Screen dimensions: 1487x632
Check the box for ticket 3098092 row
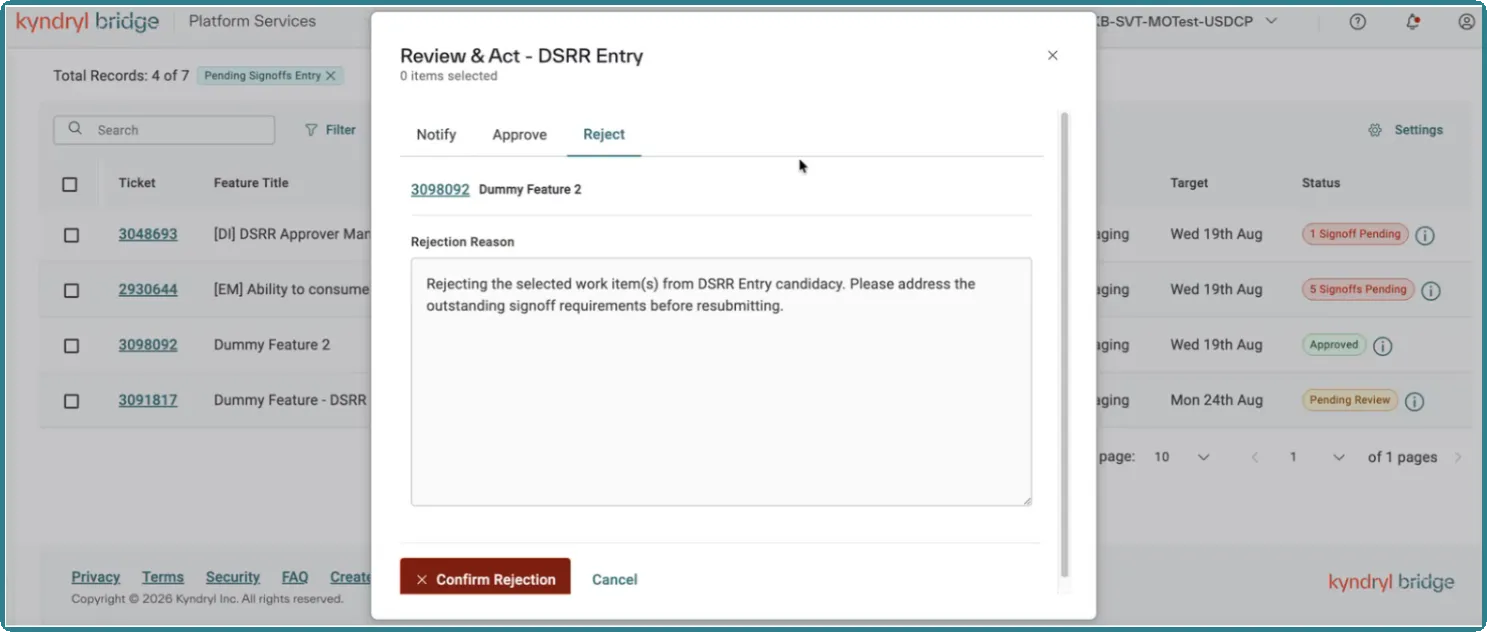pyautogui.click(x=71, y=345)
